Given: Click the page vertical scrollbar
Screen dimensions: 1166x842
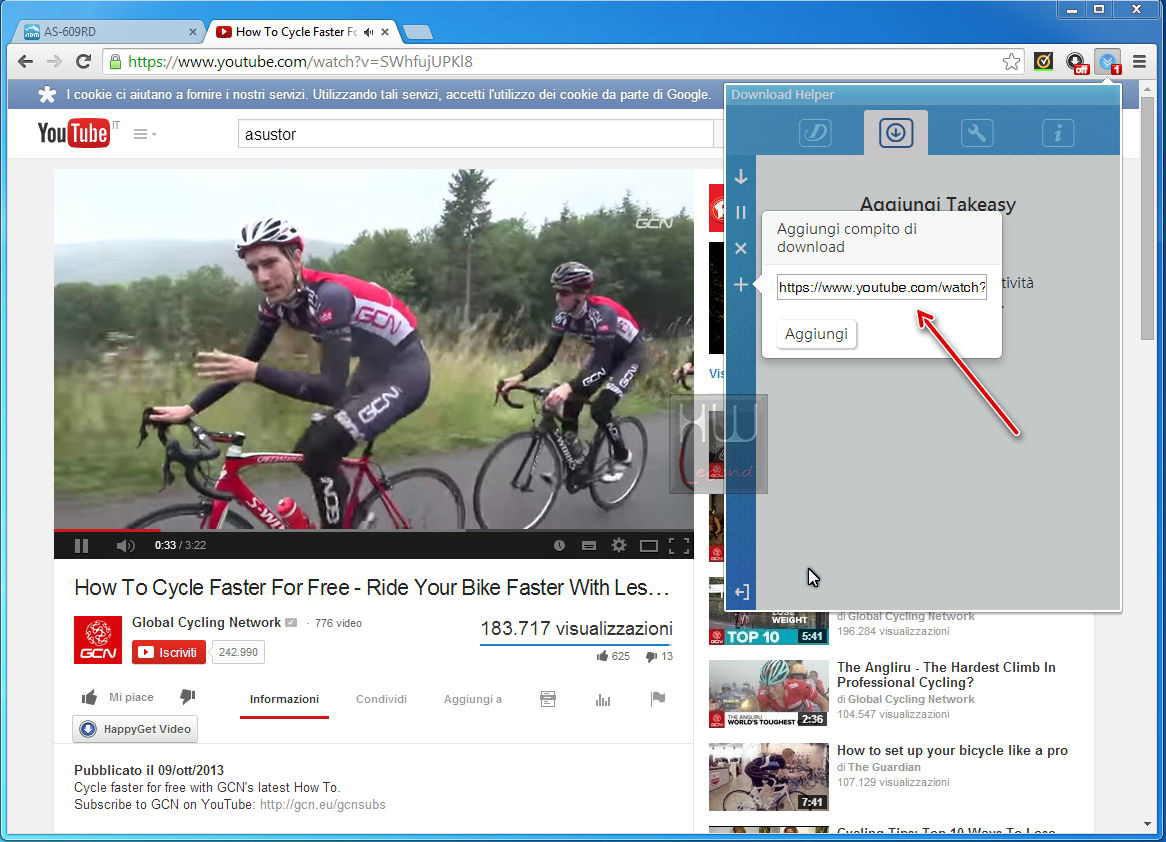Looking at the screenshot, I should (1147, 217).
